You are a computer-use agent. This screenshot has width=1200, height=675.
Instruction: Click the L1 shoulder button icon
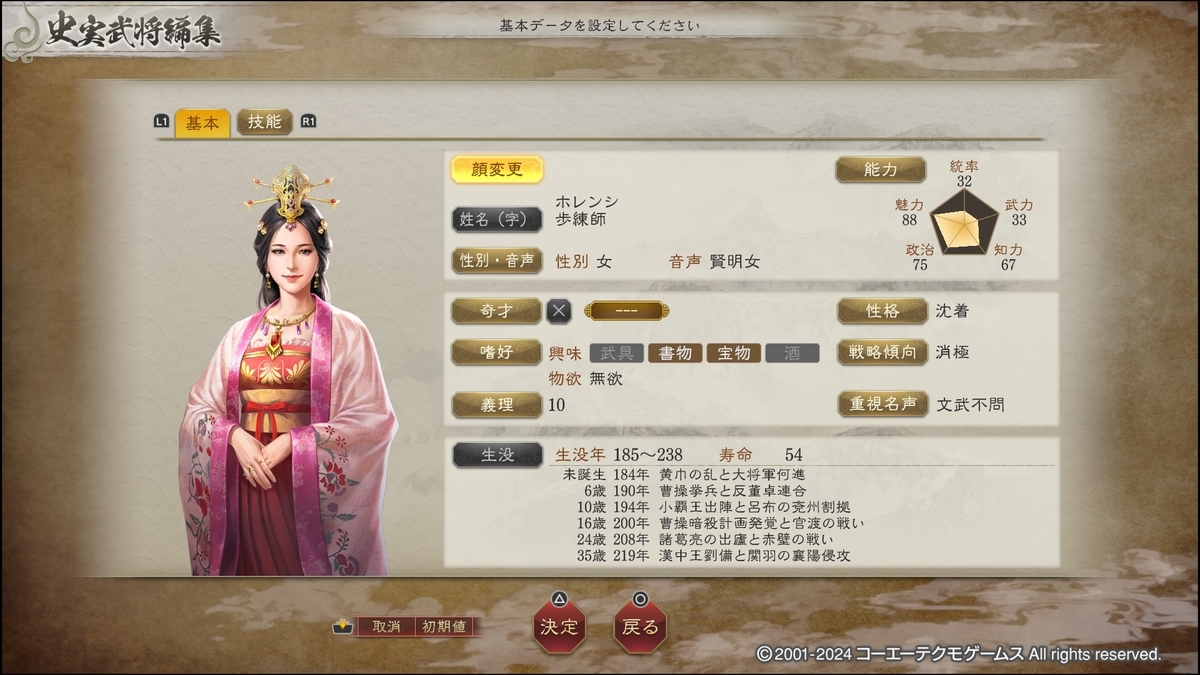click(162, 122)
